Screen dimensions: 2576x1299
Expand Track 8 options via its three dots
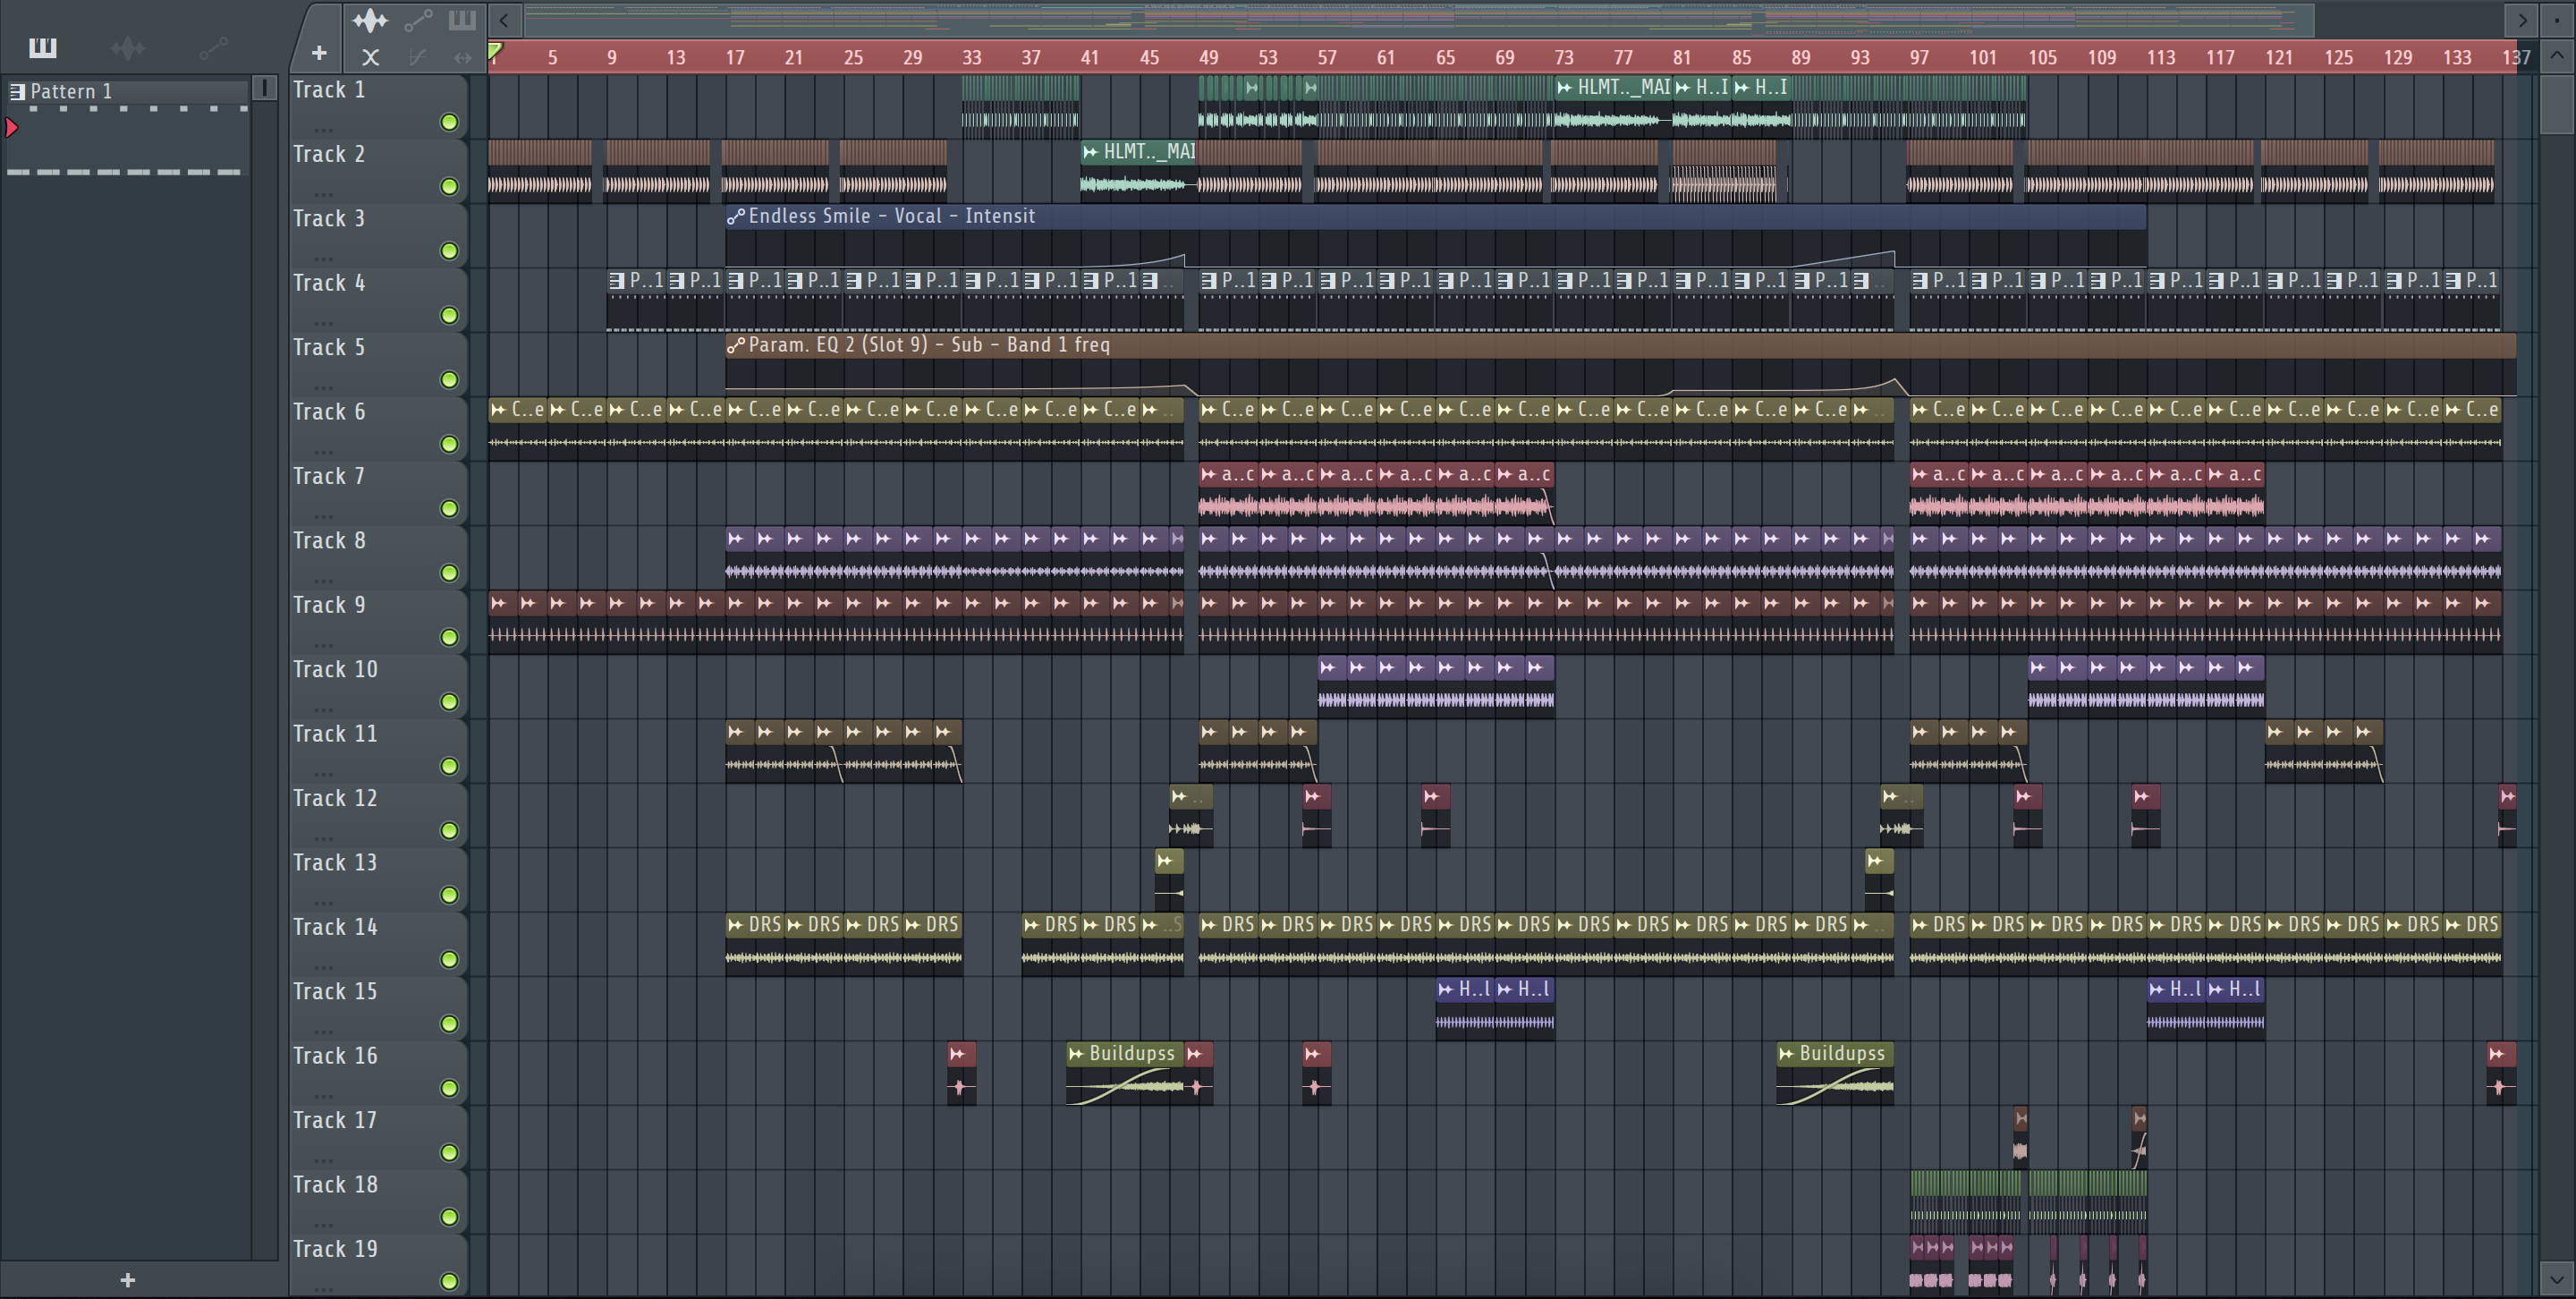click(322, 581)
